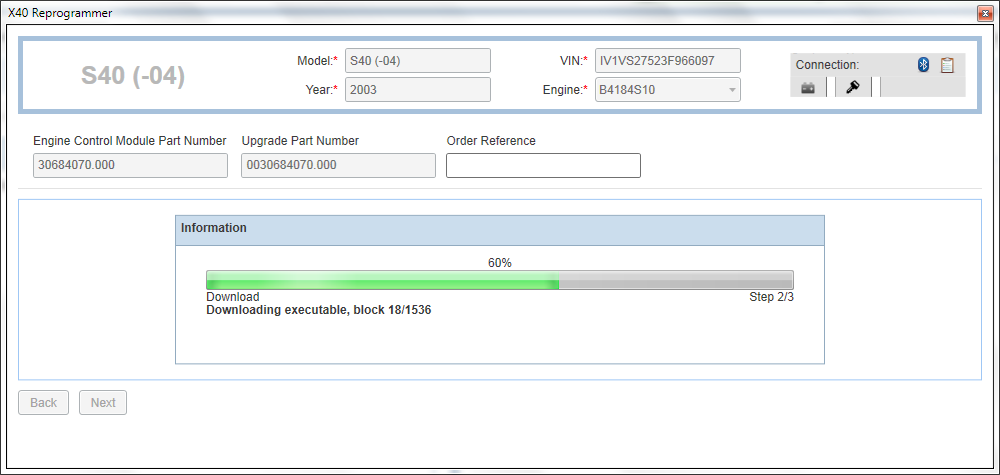Click the 'X40 Reprogrammer' window title

[60, 13]
